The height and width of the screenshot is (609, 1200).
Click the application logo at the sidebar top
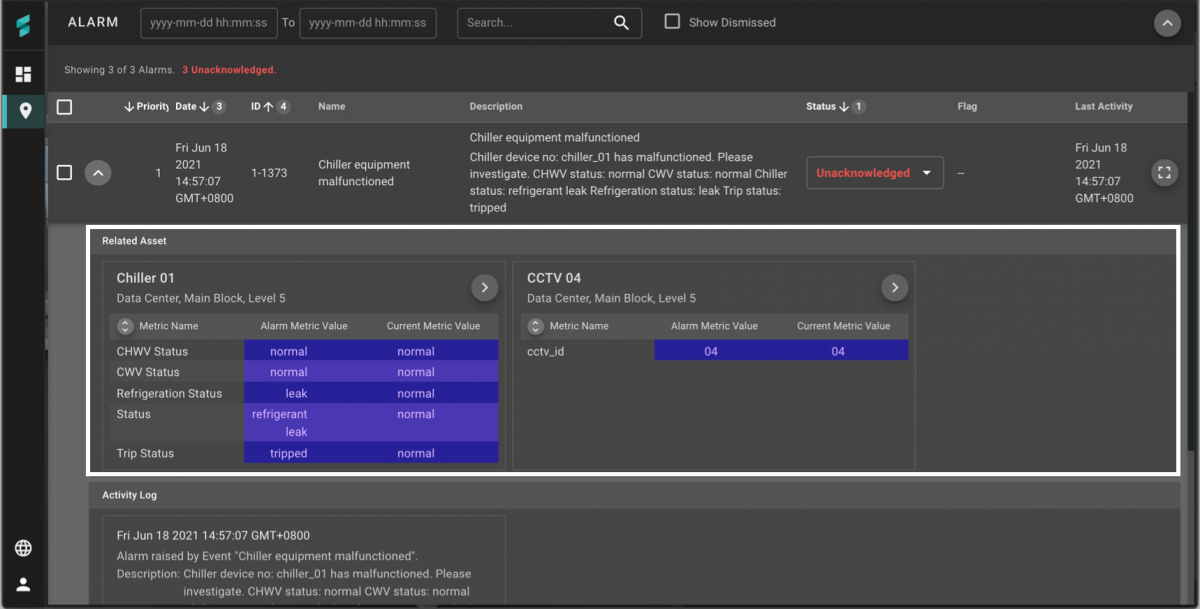(x=23, y=22)
